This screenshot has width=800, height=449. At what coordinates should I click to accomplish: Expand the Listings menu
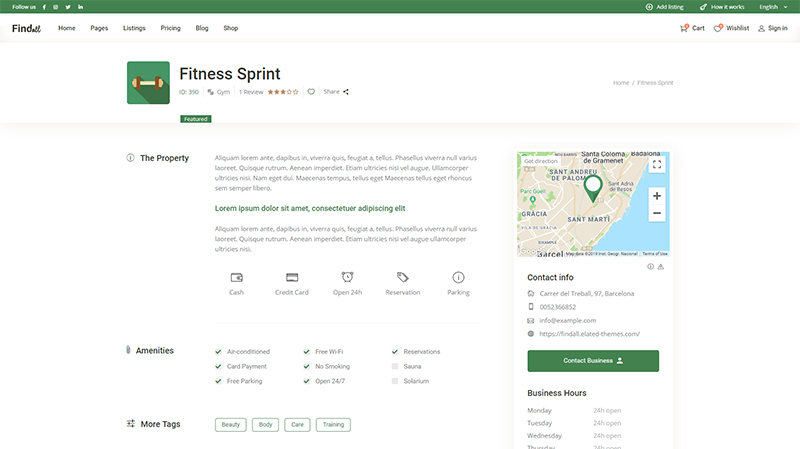coord(134,28)
